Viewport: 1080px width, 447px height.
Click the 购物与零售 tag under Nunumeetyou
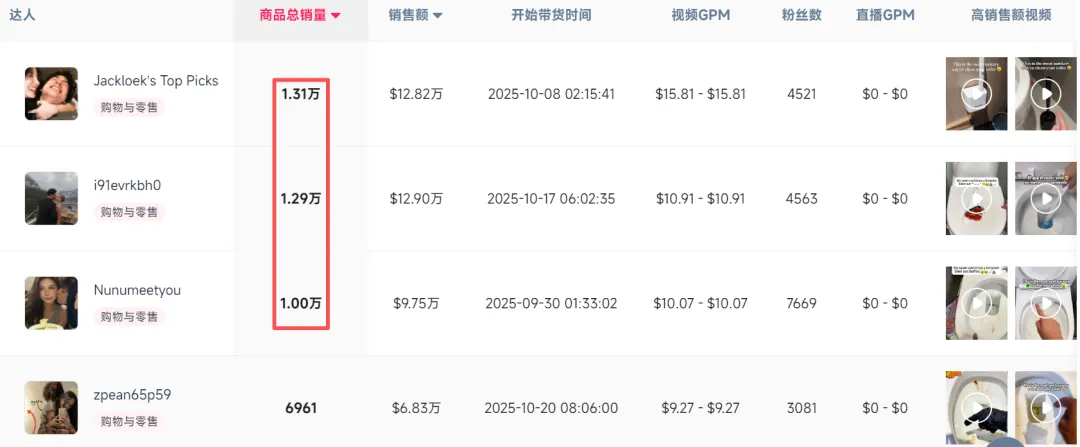coord(130,317)
